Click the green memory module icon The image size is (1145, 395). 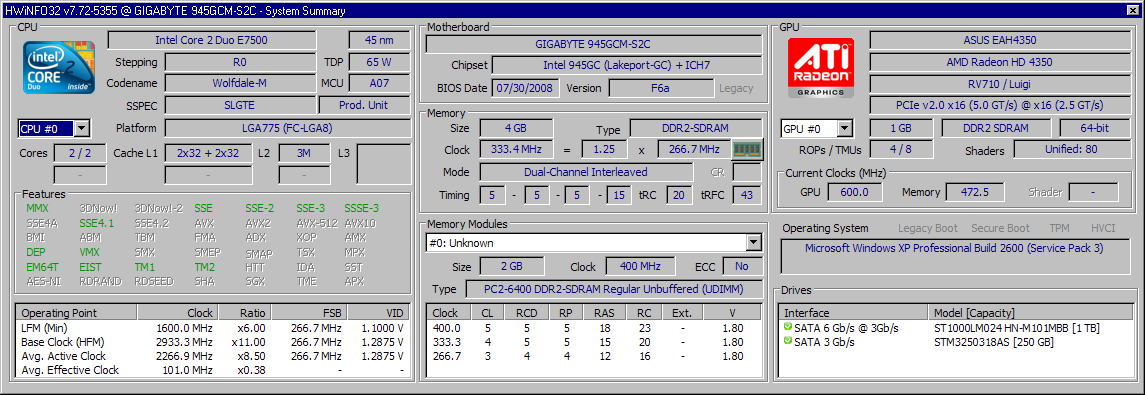[x=747, y=150]
